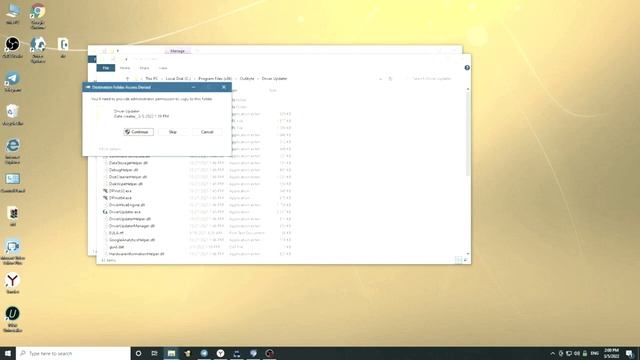Select DriverUpdaterHelper.dll file
Screen dimensions: 640x360
coord(130,219)
